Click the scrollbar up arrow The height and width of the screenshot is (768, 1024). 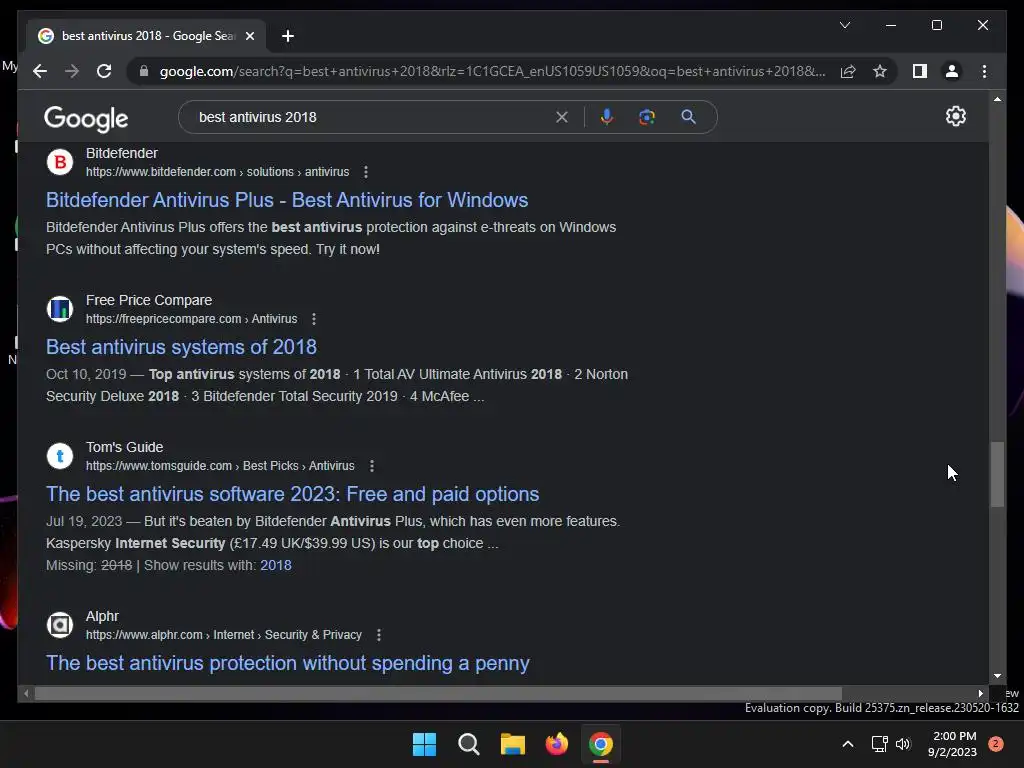coord(997,99)
